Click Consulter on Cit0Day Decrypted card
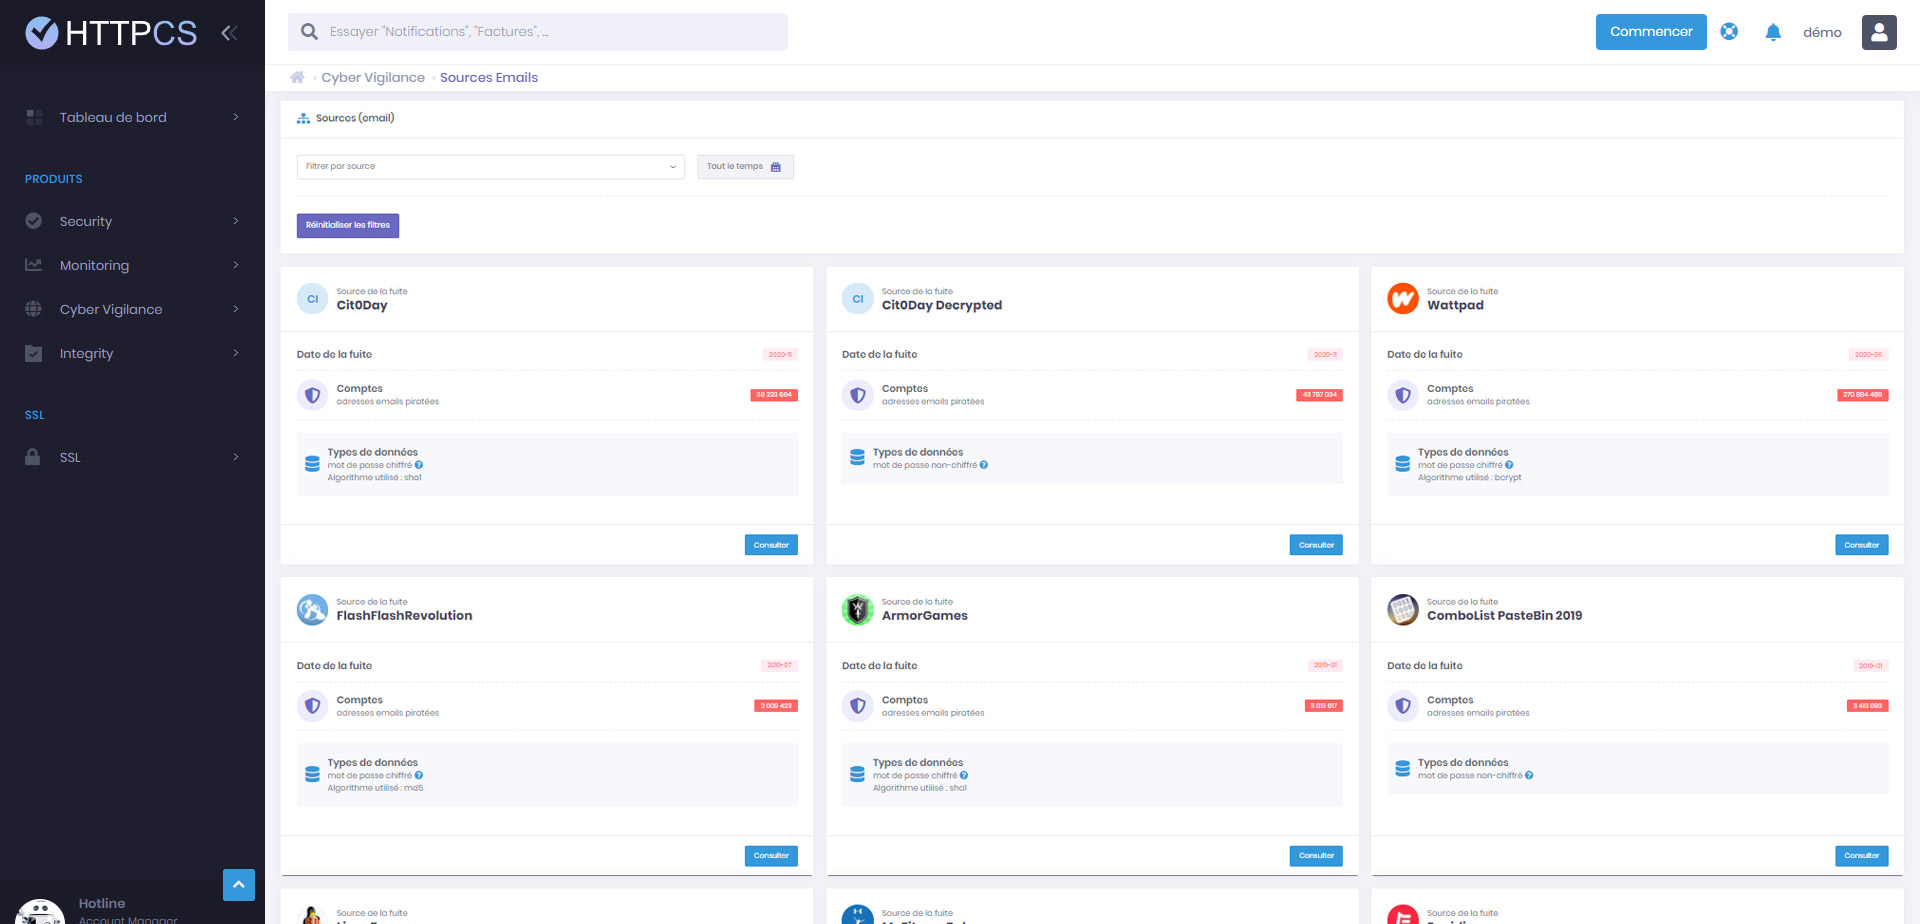 (1316, 545)
